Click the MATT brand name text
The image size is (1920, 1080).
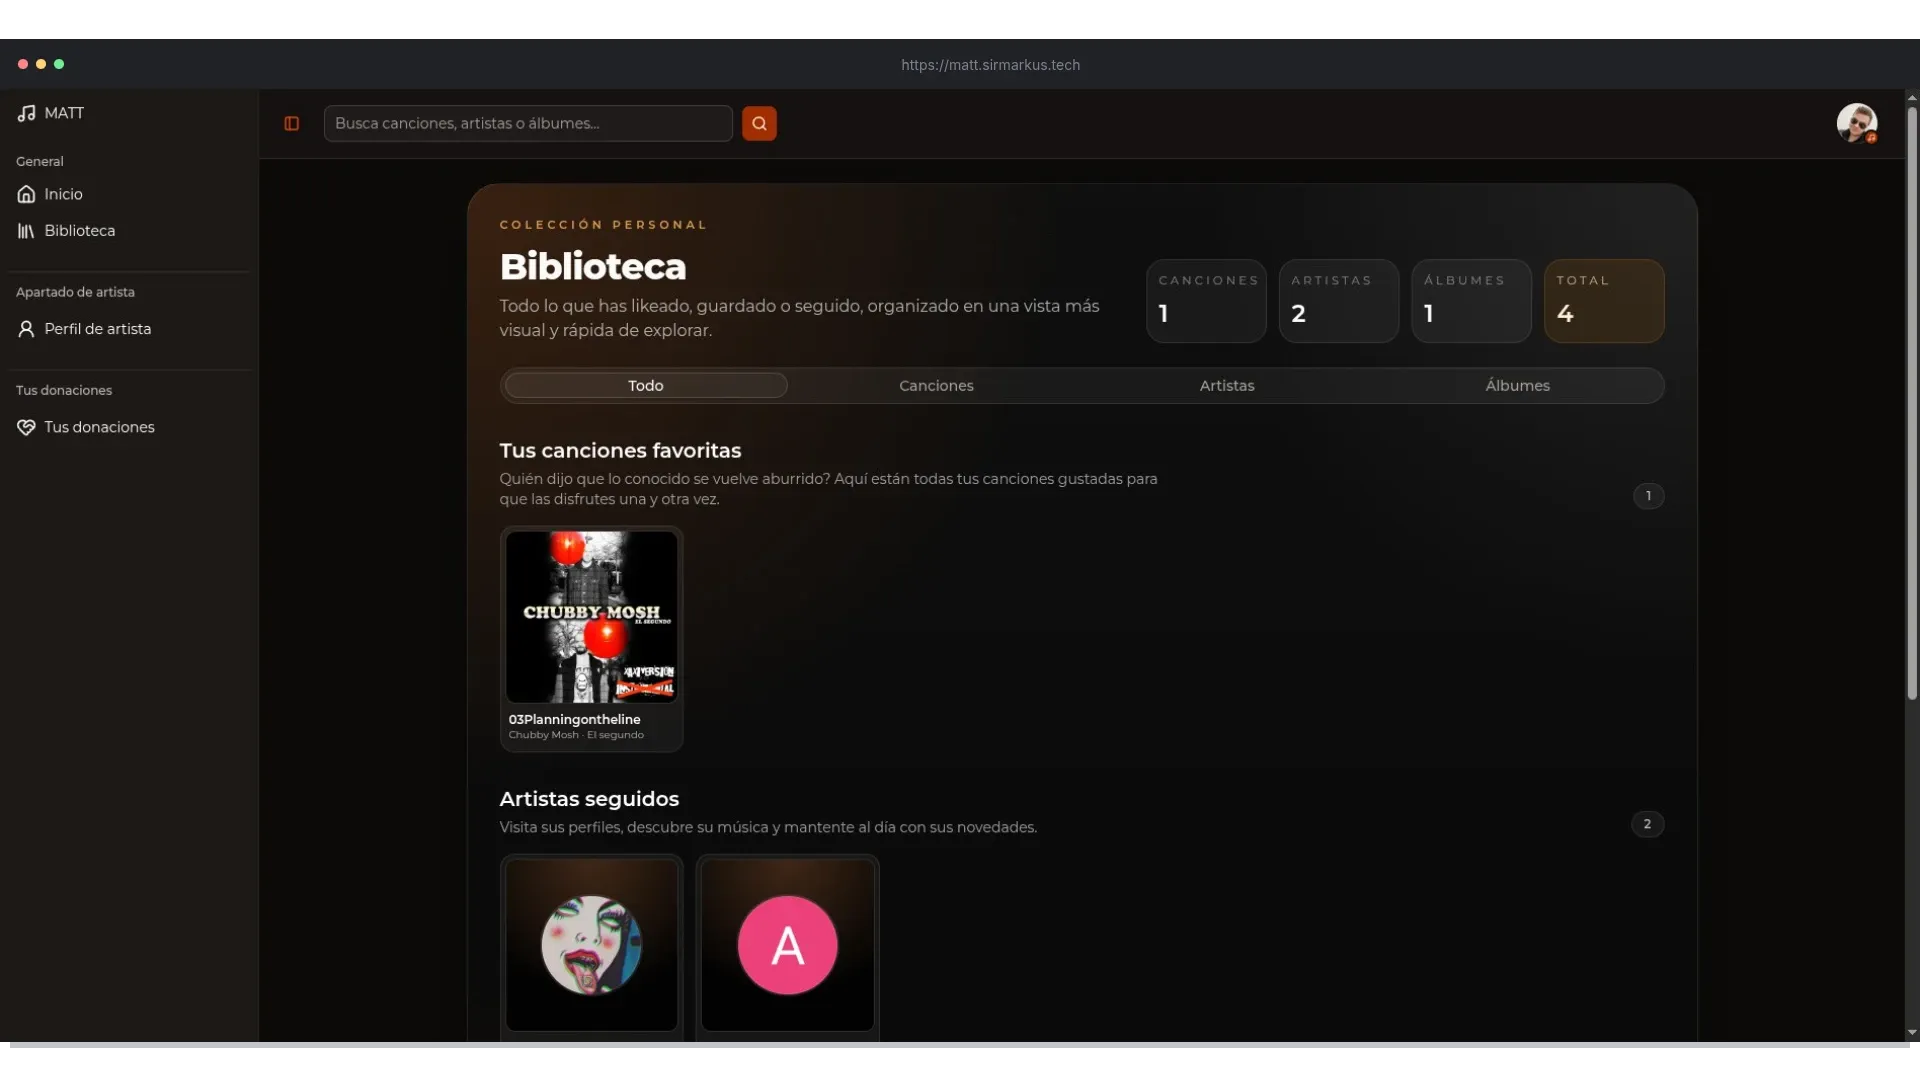pyautogui.click(x=64, y=113)
